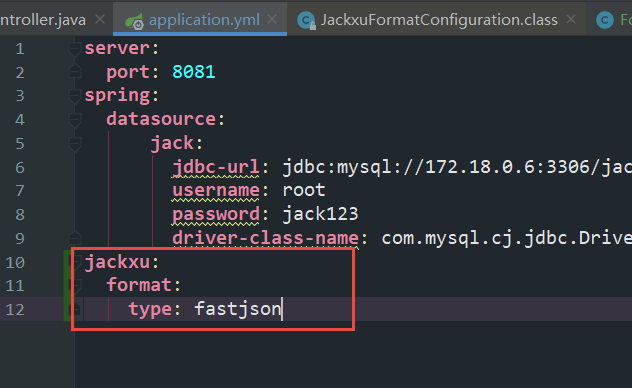Click the fold end marker on line 9

coord(75,238)
